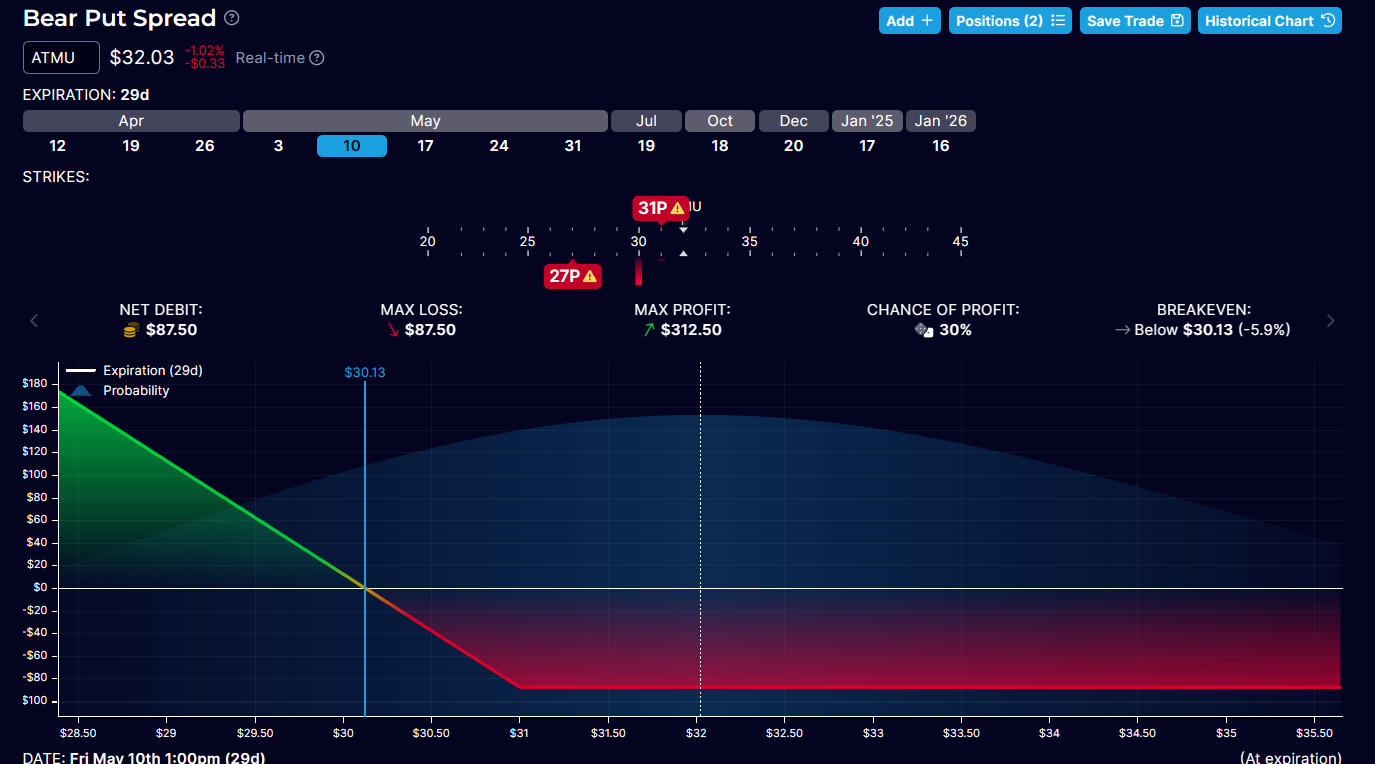
Task: Open the Positions (2) list
Action: pyautogui.click(x=1010, y=21)
